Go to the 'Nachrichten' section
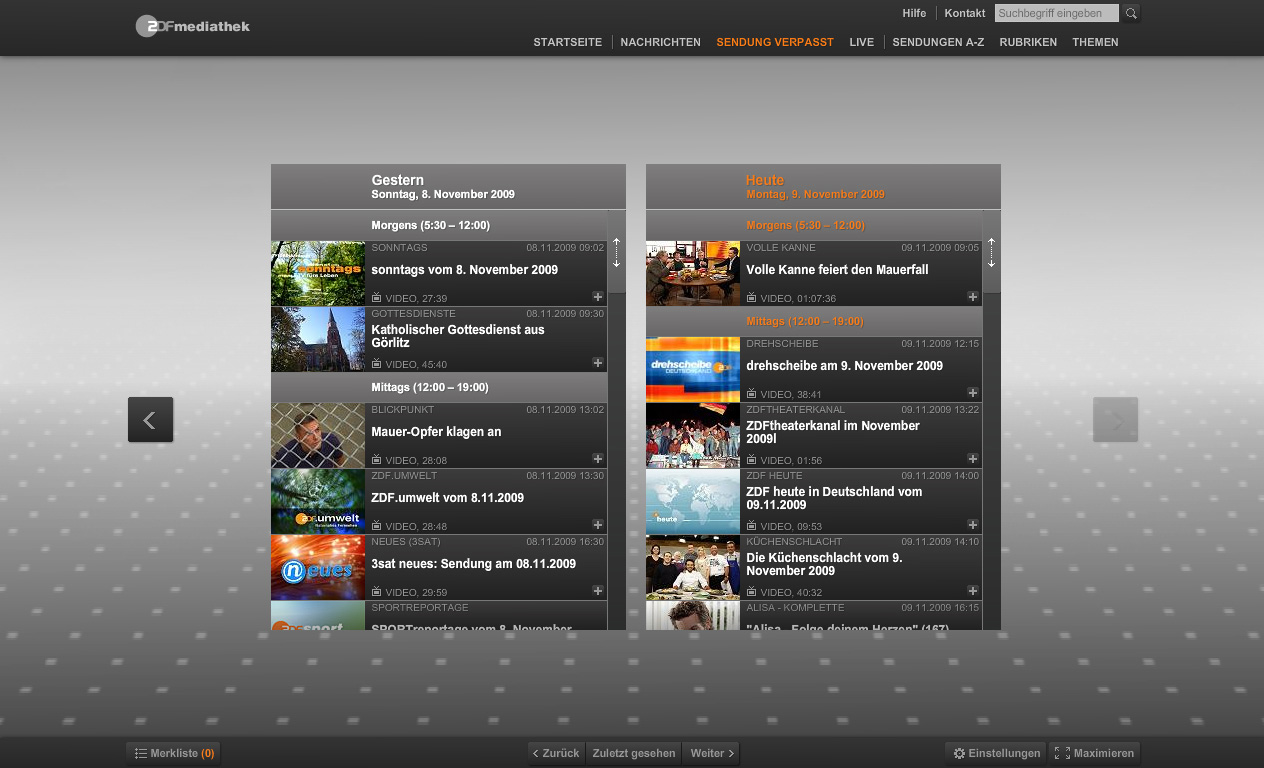 tap(660, 42)
